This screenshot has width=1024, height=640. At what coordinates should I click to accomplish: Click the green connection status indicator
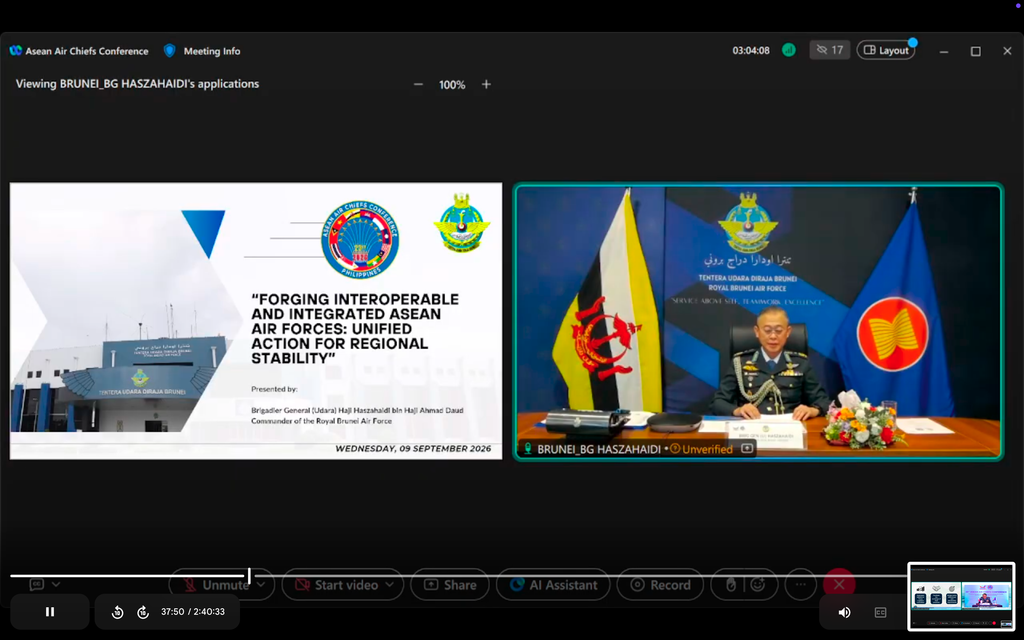coord(789,50)
